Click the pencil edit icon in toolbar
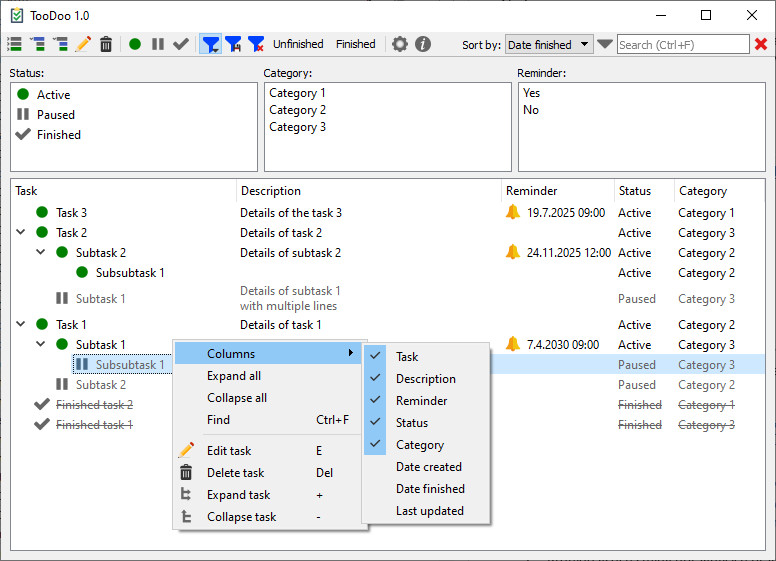The image size is (776, 561). click(83, 44)
